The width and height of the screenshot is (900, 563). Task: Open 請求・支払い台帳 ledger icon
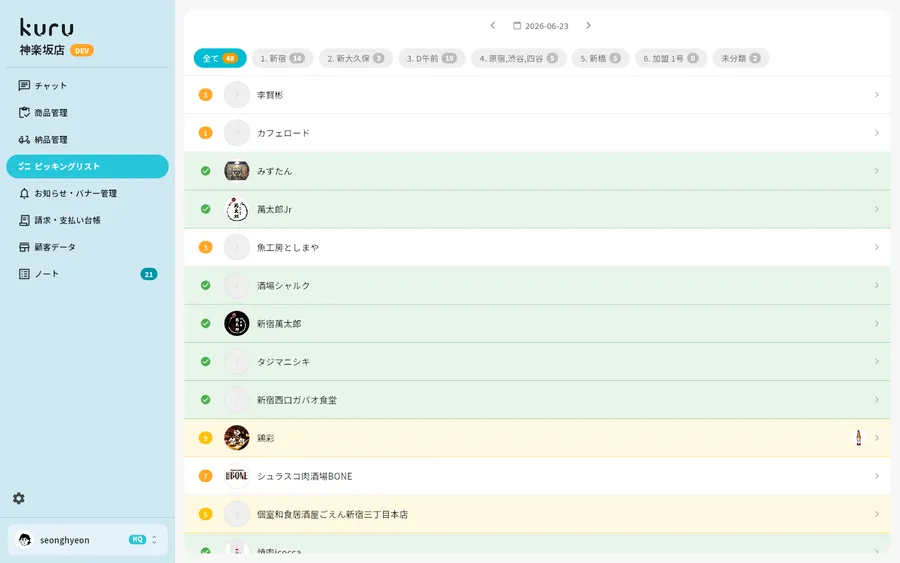24,220
